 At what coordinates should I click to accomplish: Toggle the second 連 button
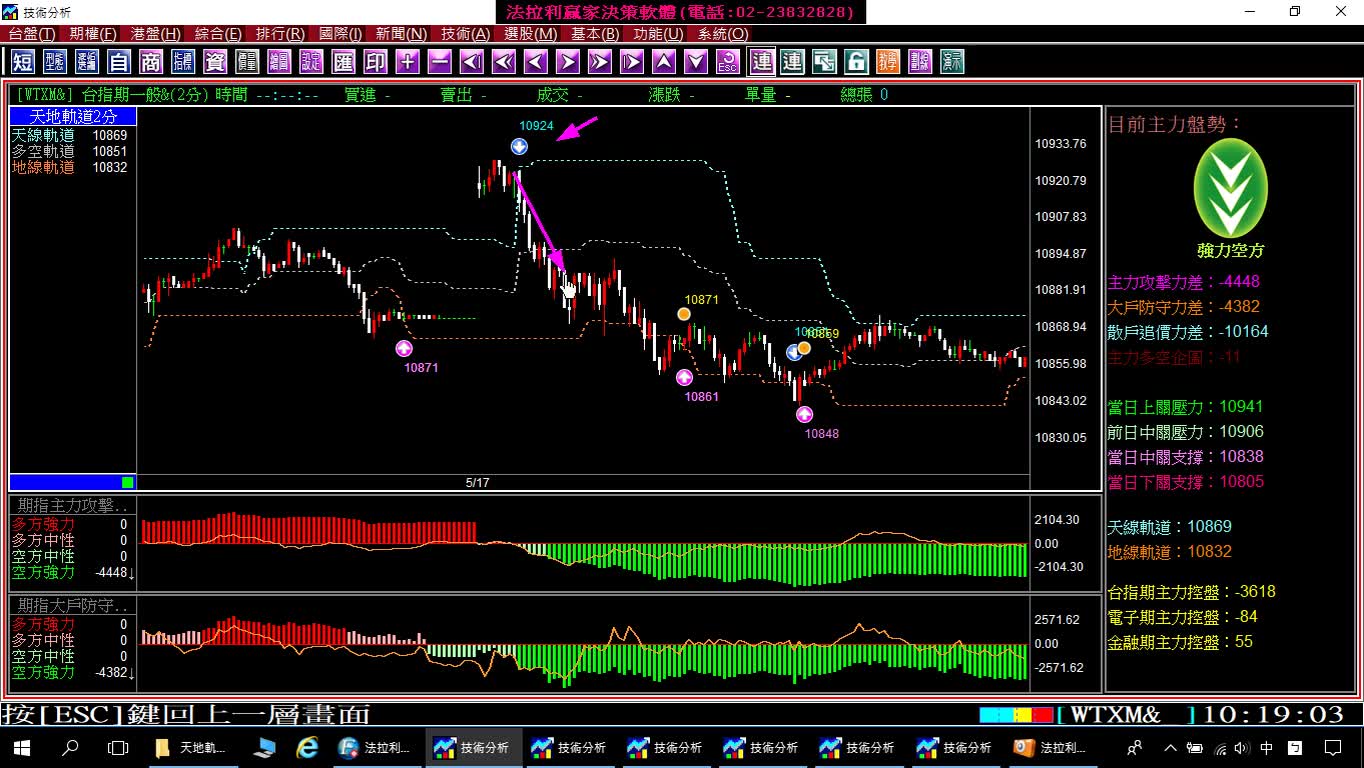pyautogui.click(x=792, y=62)
